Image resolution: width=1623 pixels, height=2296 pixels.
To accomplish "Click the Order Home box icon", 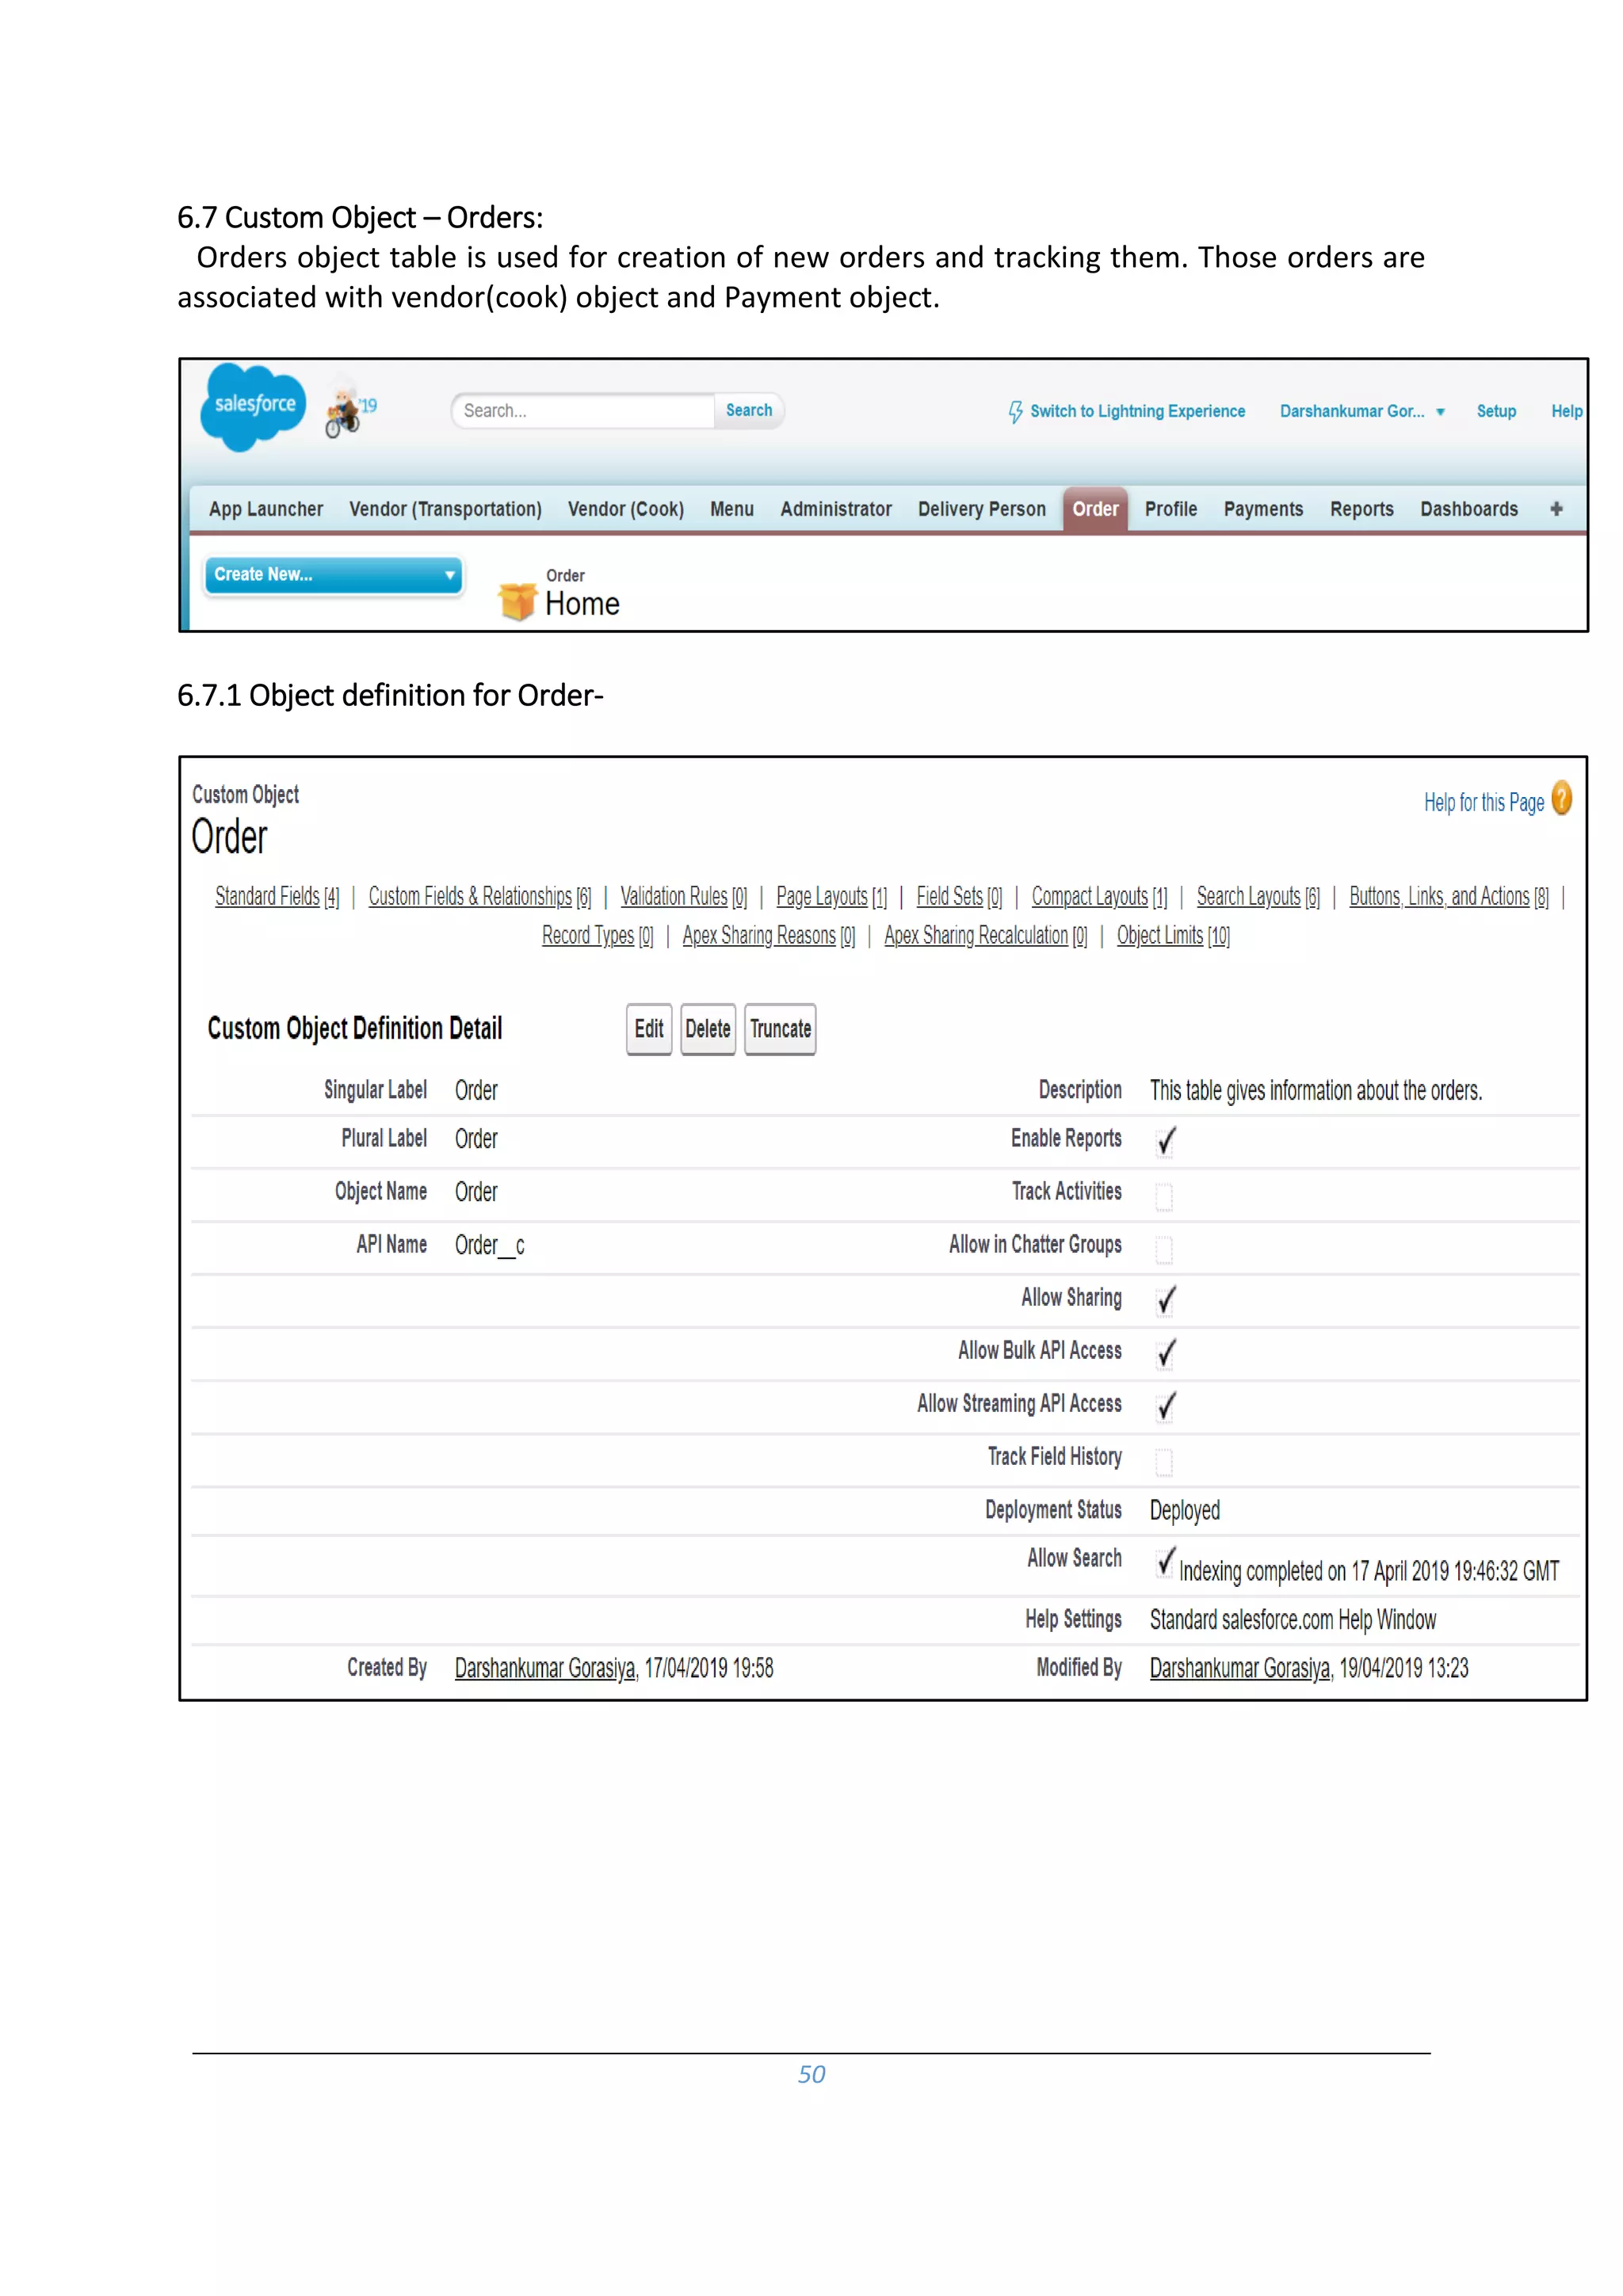I will 517,601.
